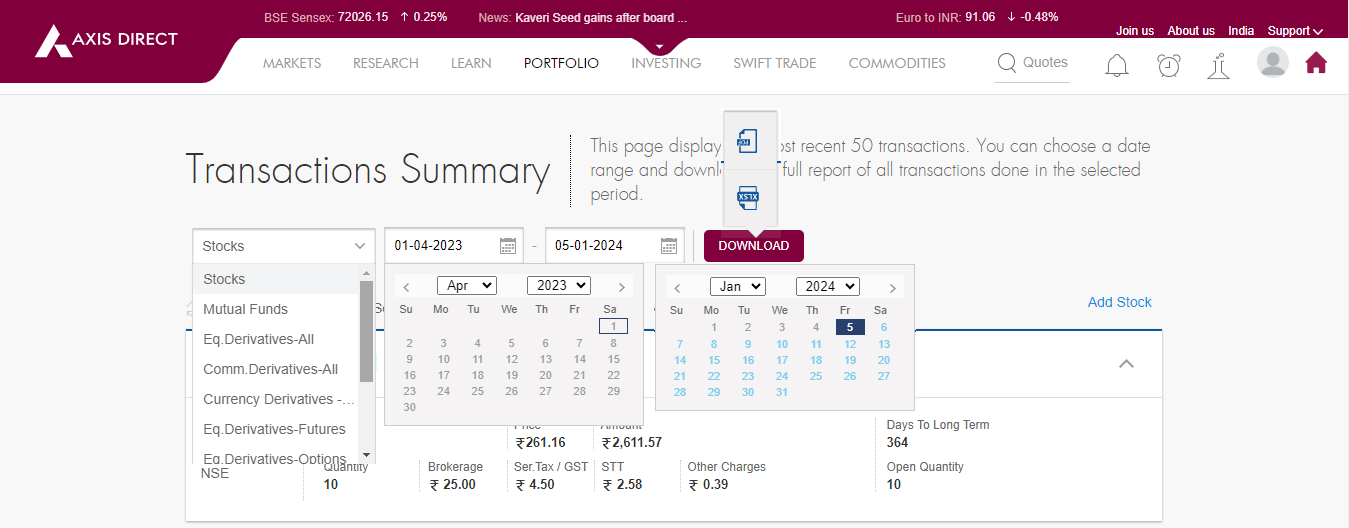Click the Add Stock link

(x=1119, y=302)
